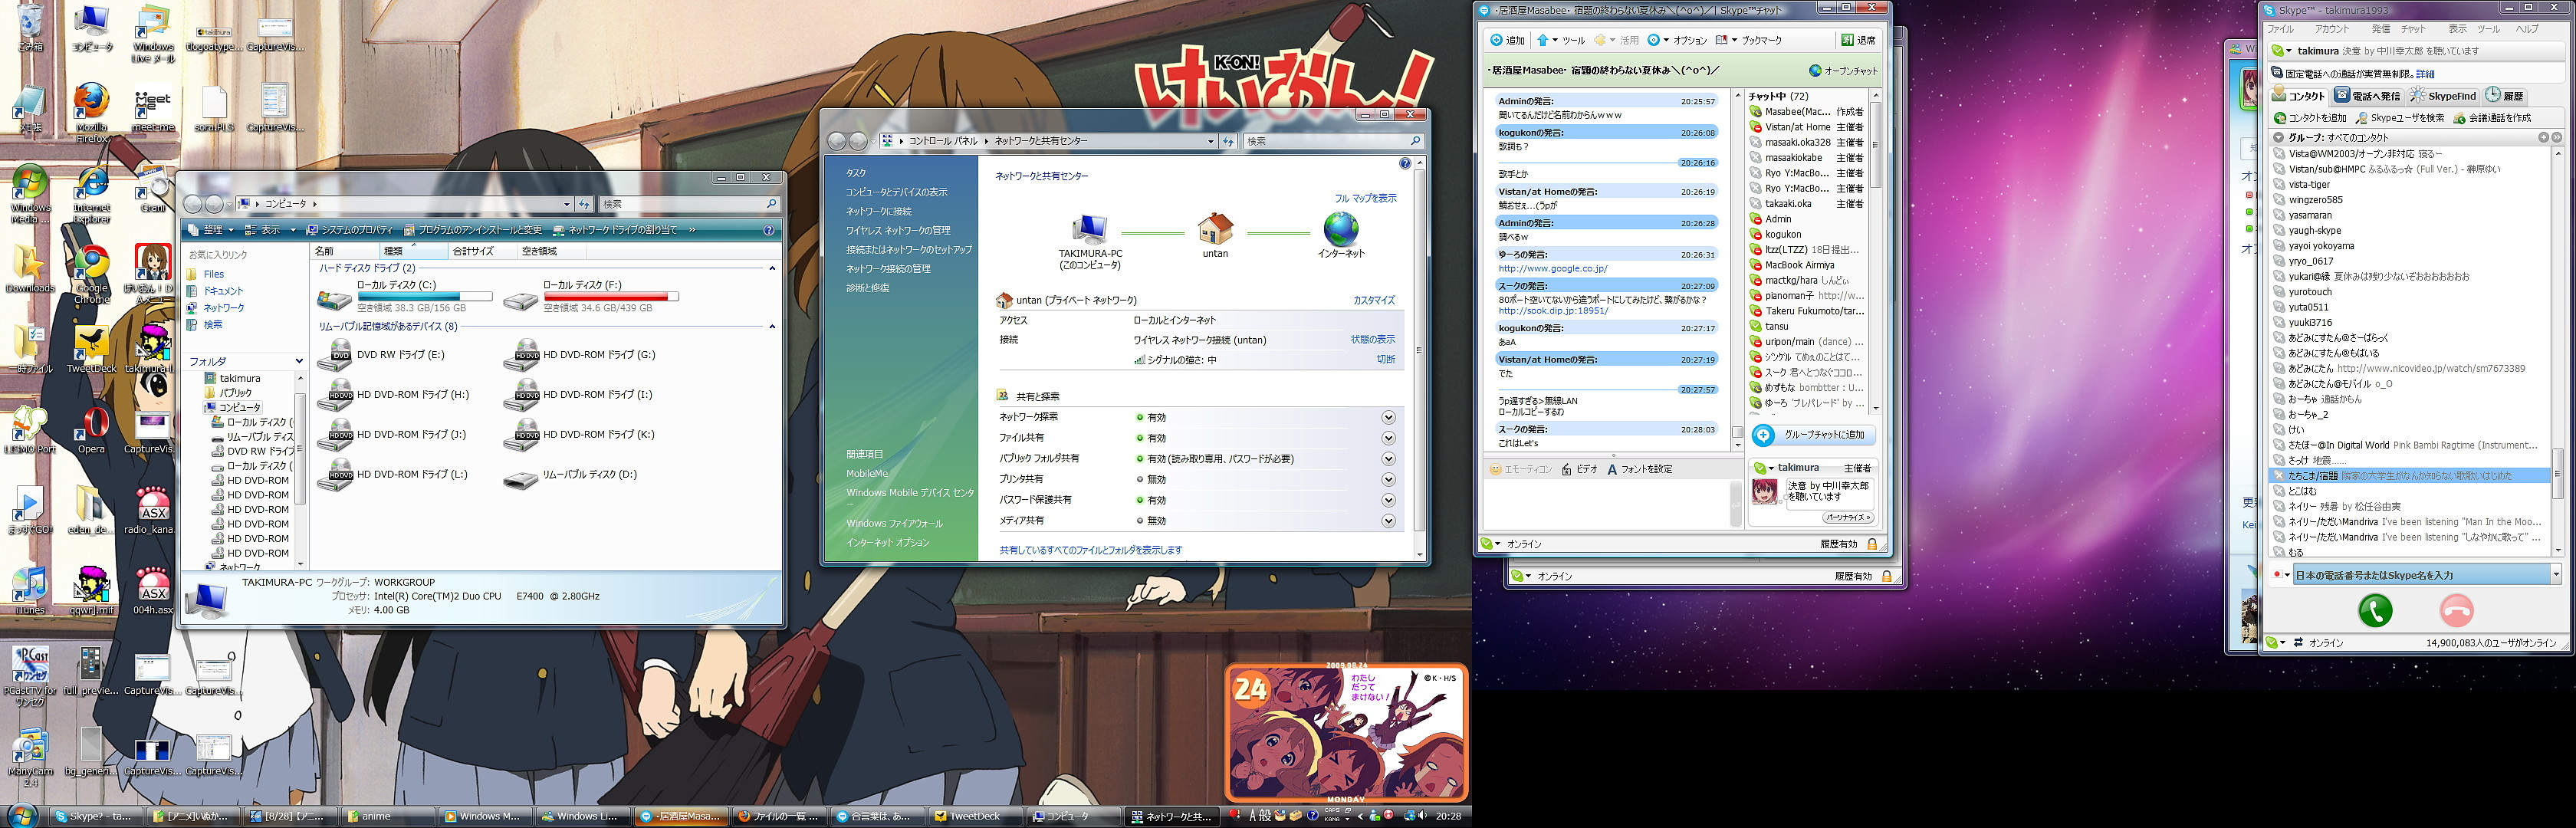Switch to 履歴 history tab in Skype
The image size is (2576, 828).
2504,96
